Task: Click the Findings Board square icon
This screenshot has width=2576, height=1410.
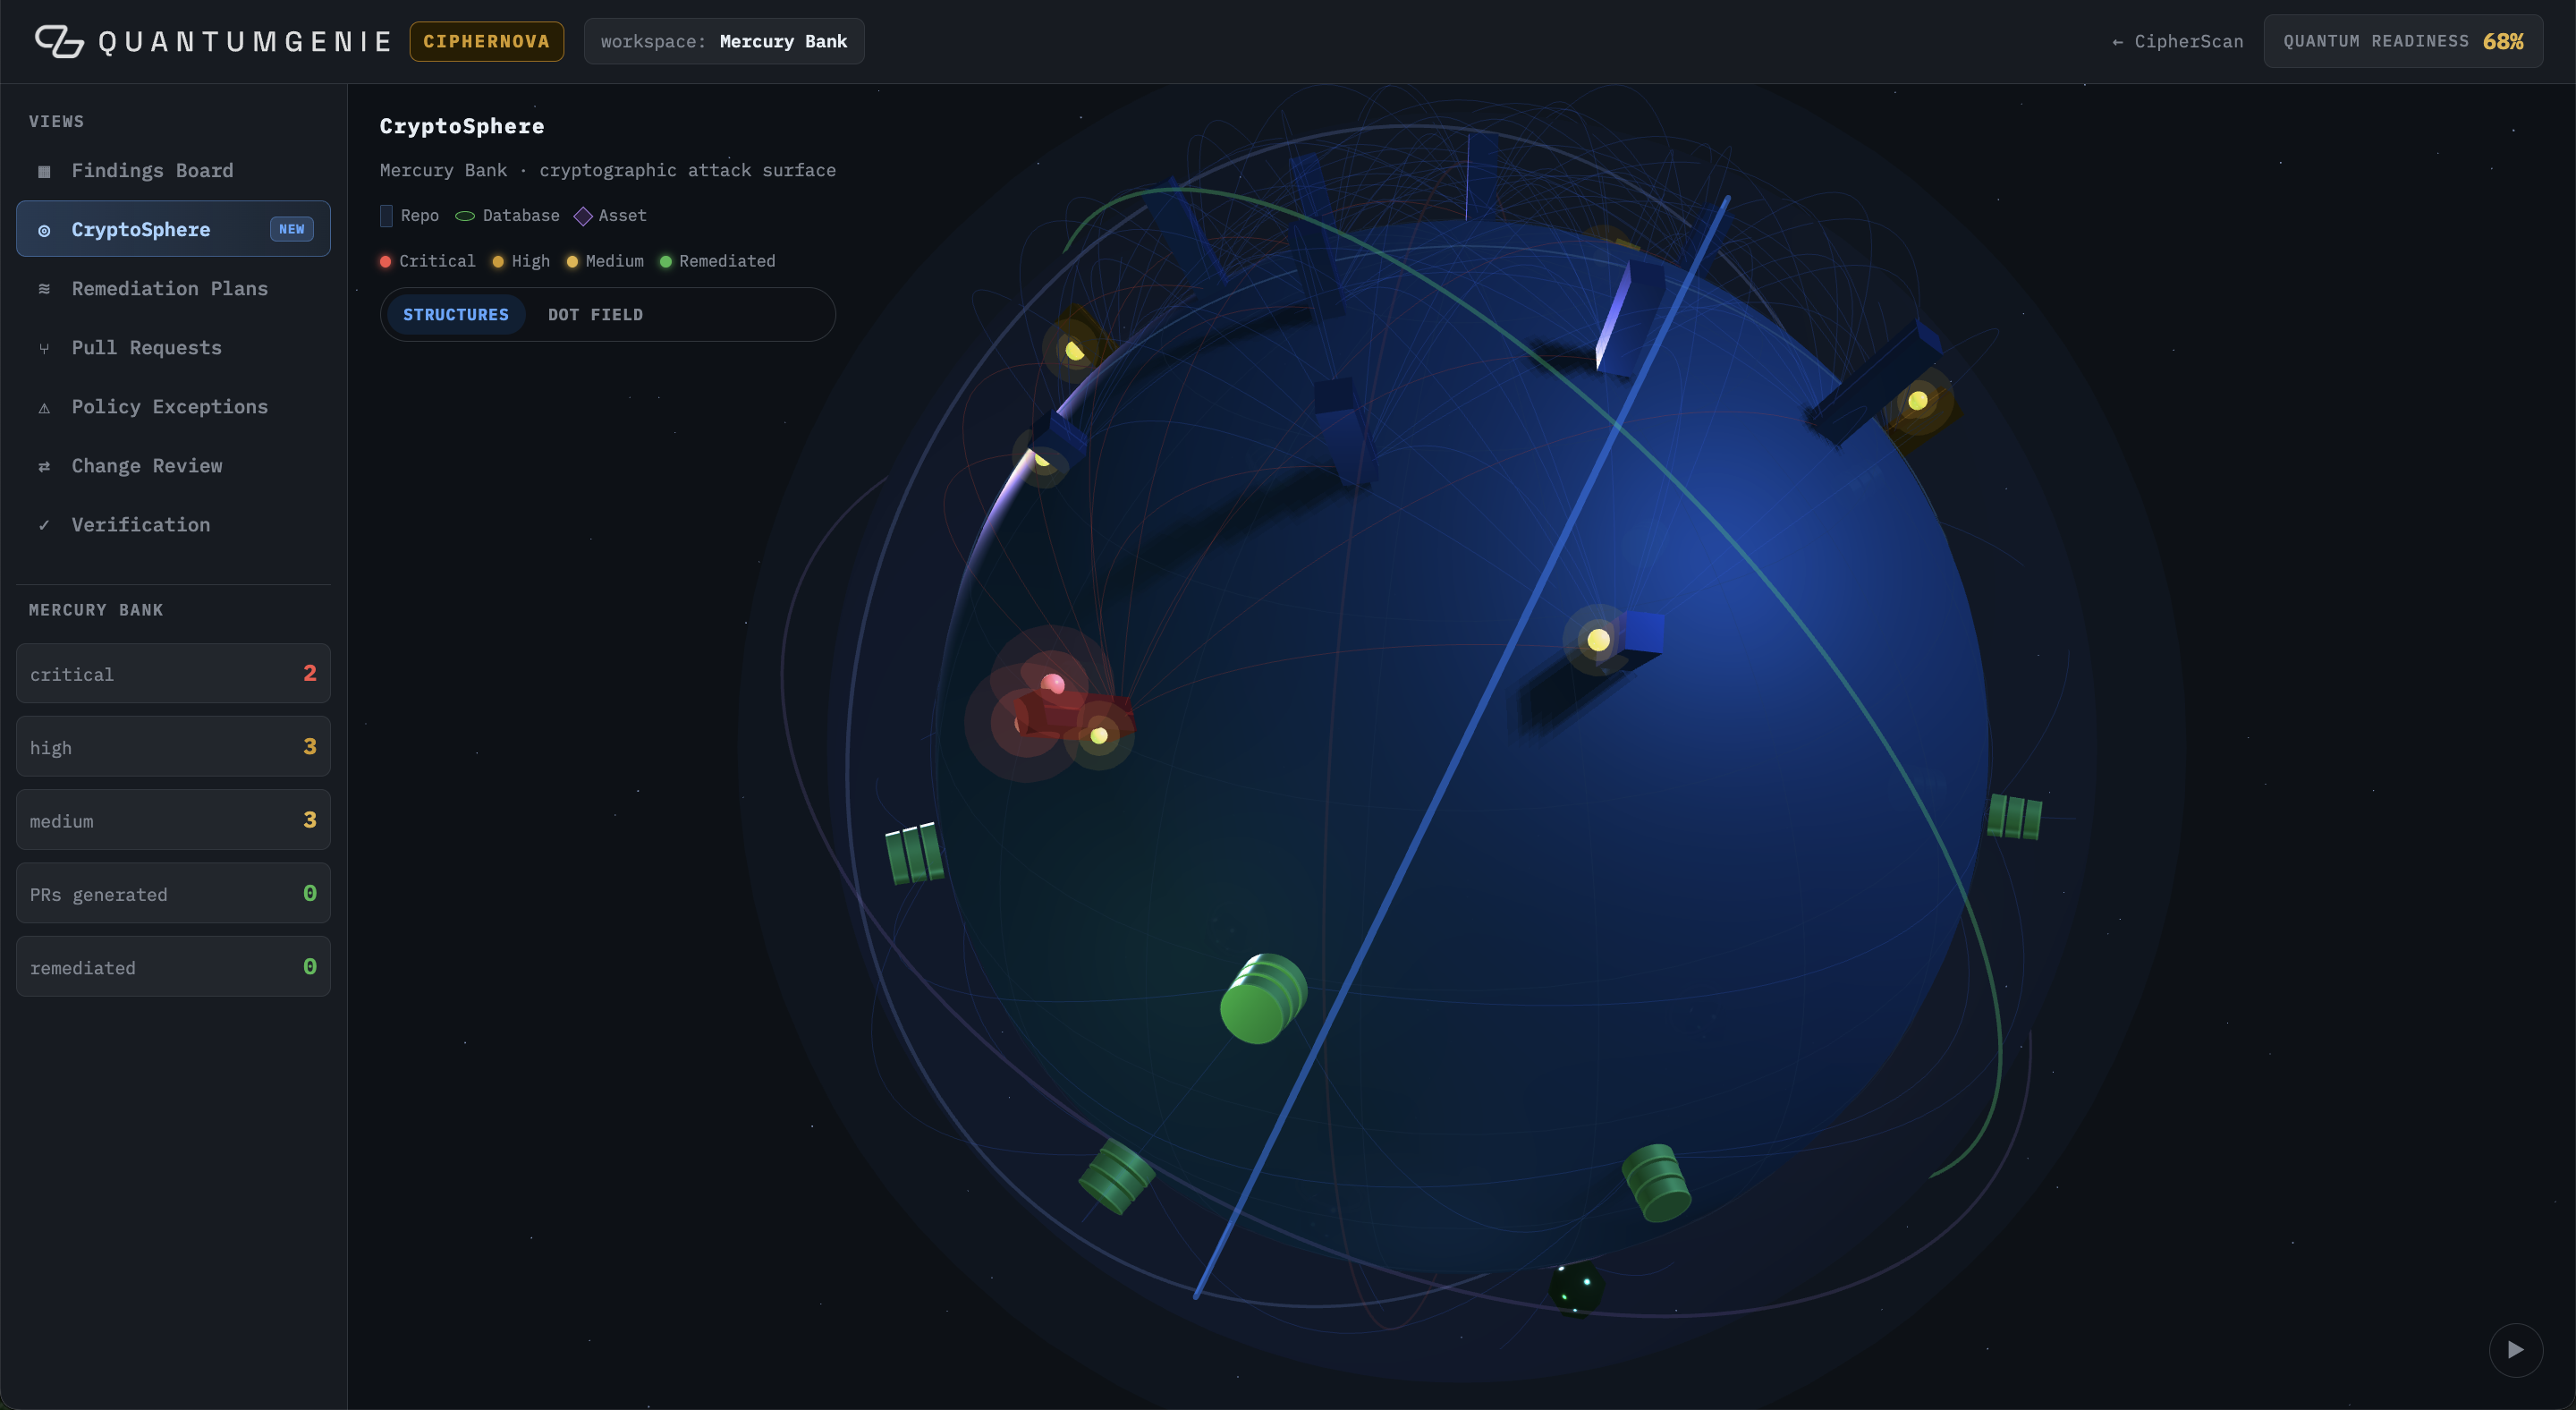Action: (x=44, y=171)
